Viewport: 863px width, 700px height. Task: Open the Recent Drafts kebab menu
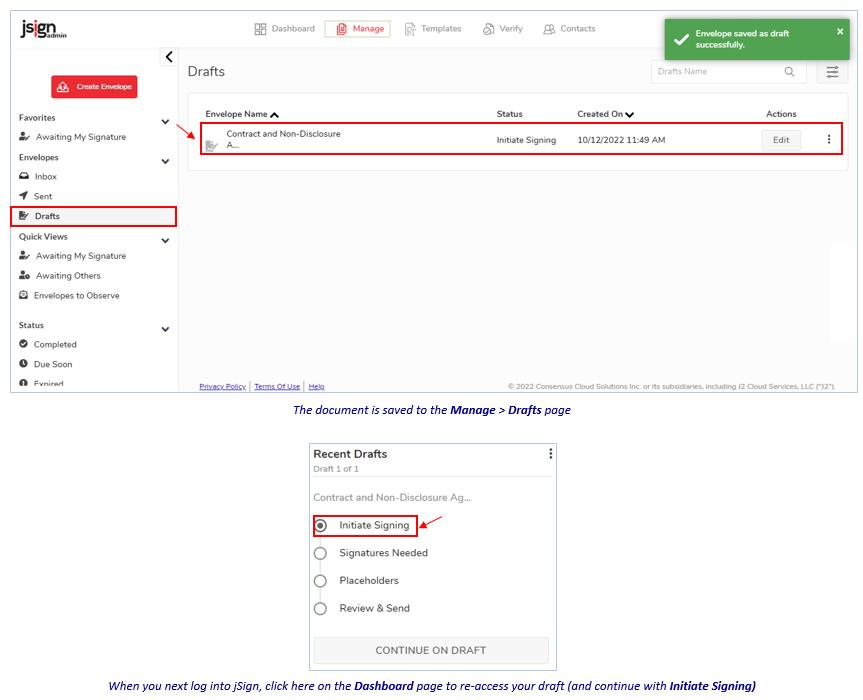point(550,454)
